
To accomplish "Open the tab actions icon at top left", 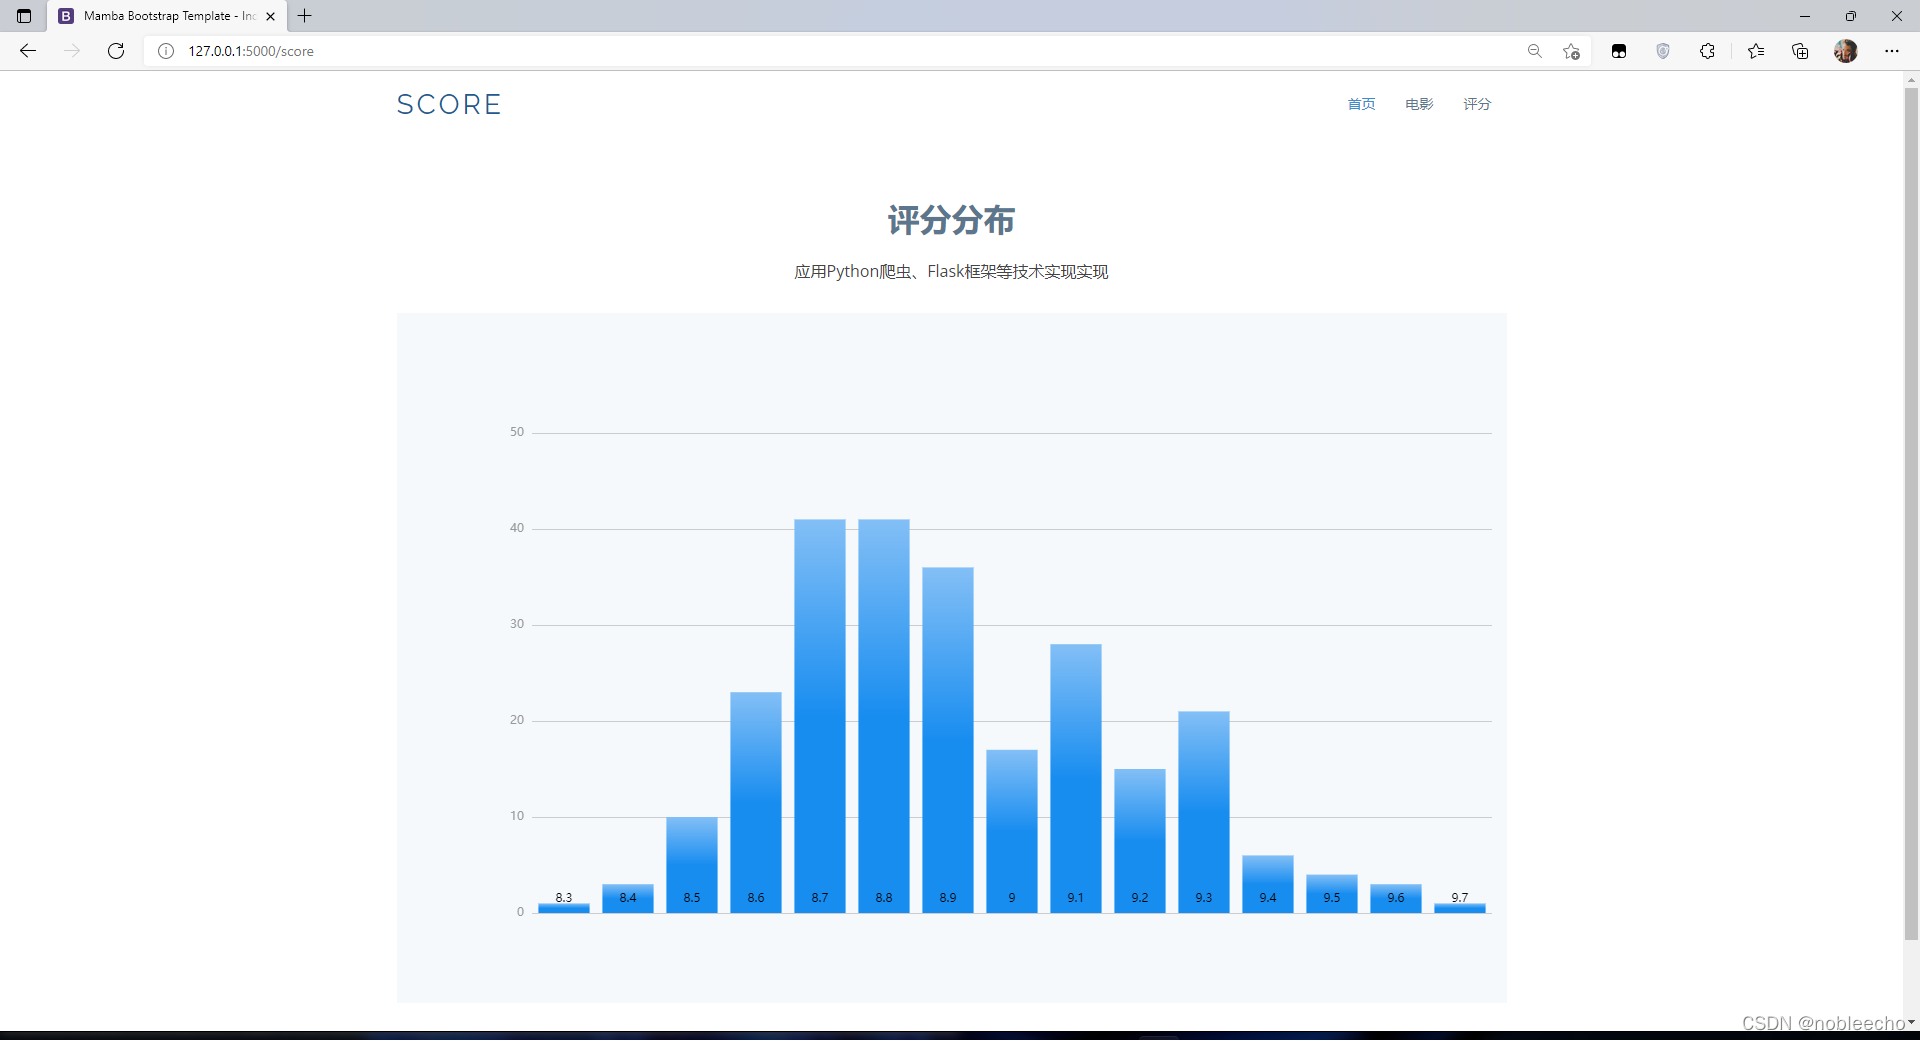I will pos(23,16).
